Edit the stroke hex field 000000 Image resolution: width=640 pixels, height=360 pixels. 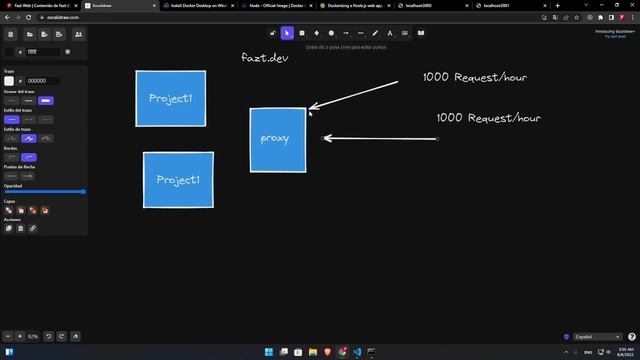pyautogui.click(x=42, y=81)
